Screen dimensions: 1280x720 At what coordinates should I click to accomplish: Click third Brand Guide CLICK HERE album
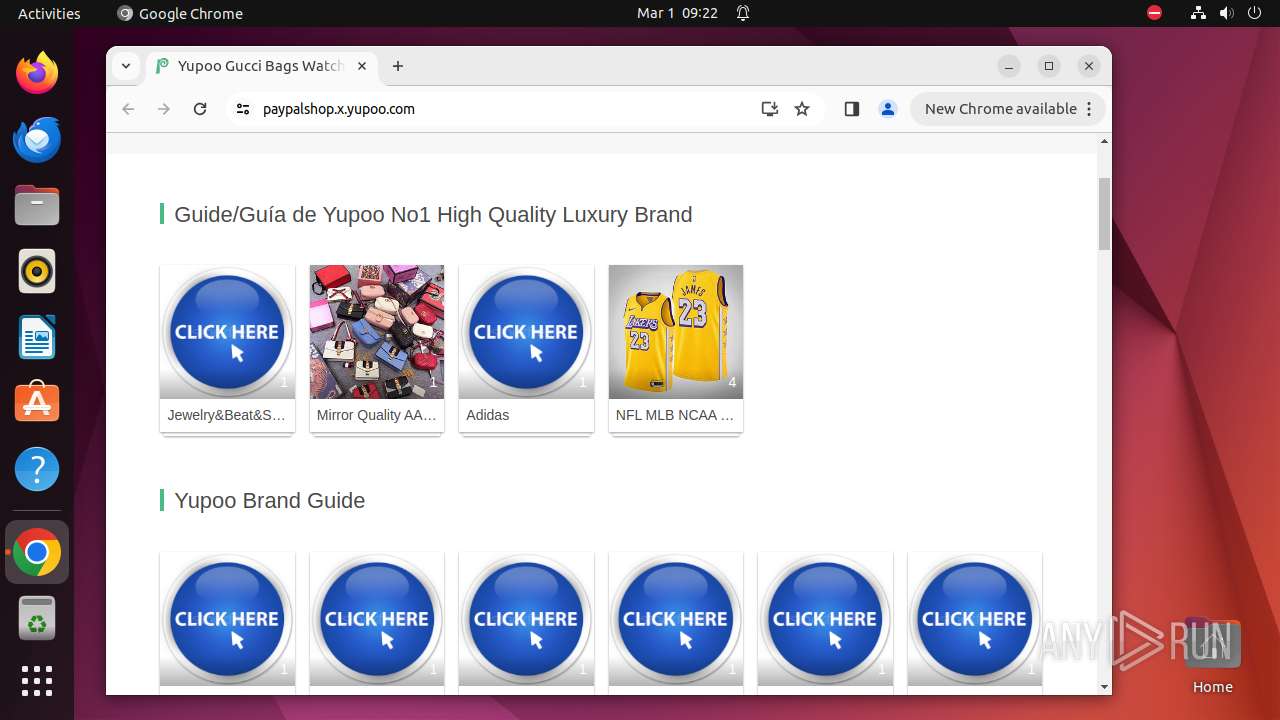click(526, 618)
